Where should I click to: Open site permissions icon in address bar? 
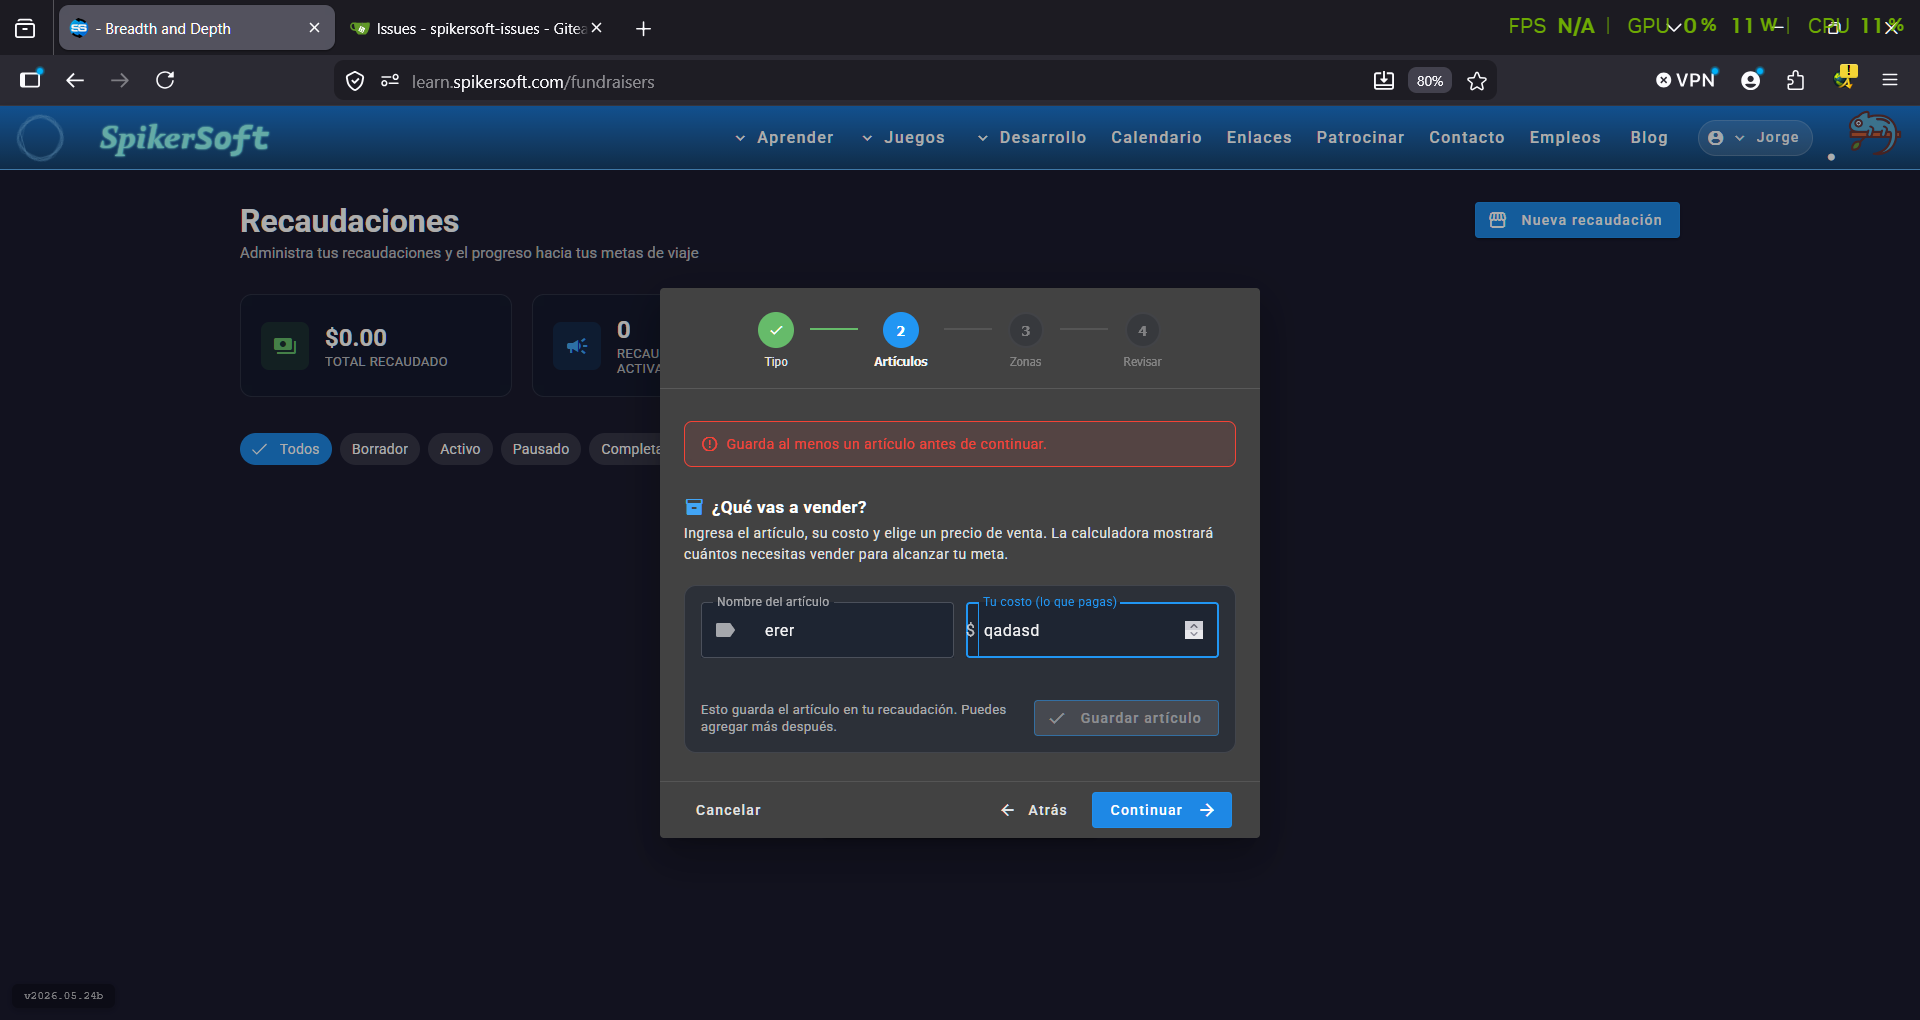tap(390, 81)
